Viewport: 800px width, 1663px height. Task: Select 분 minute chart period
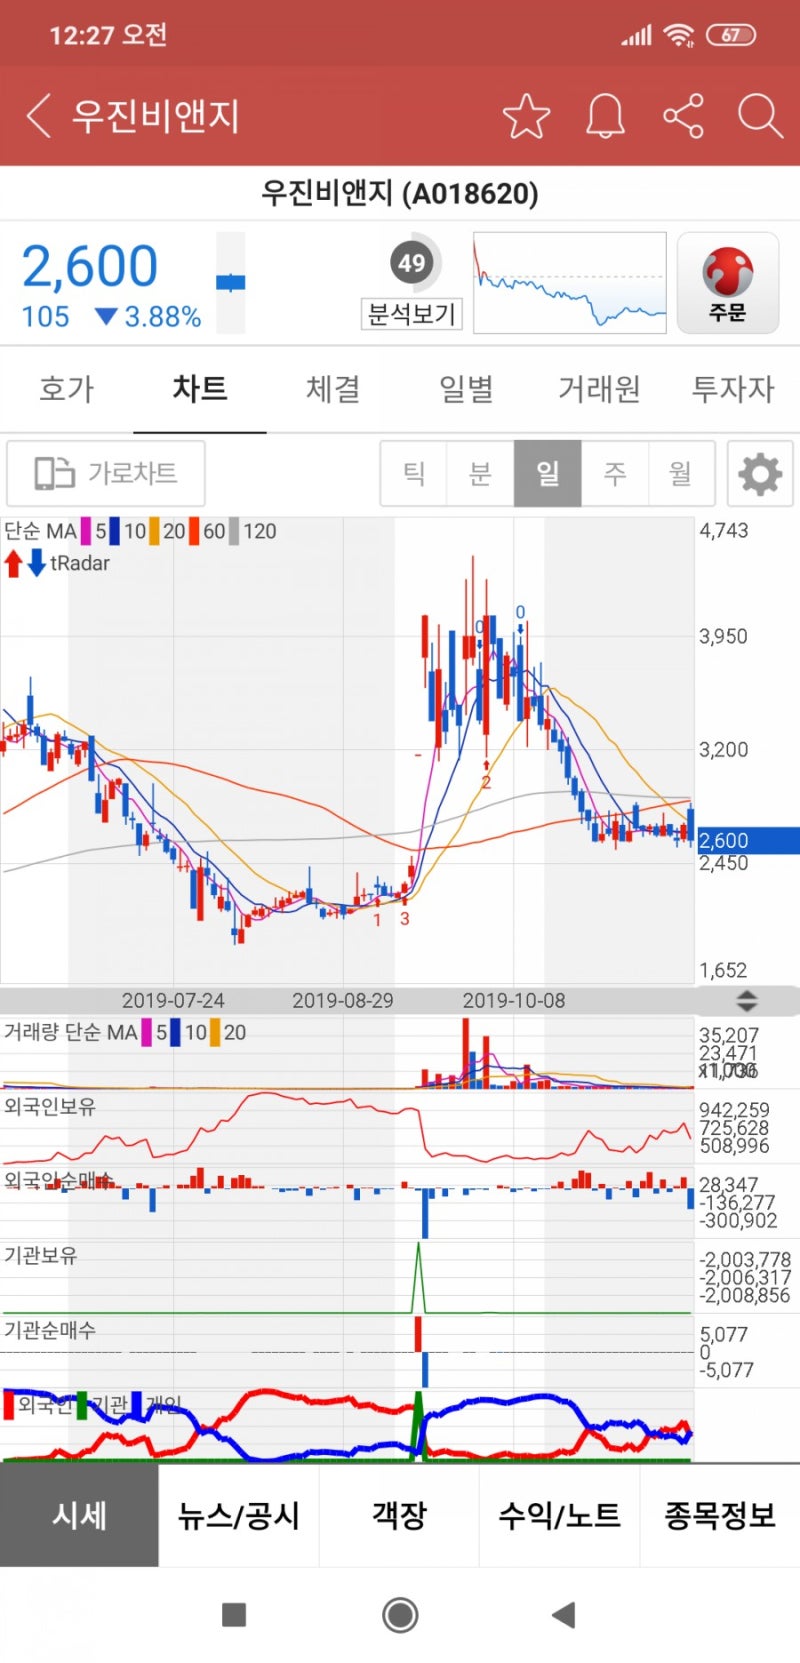(481, 473)
